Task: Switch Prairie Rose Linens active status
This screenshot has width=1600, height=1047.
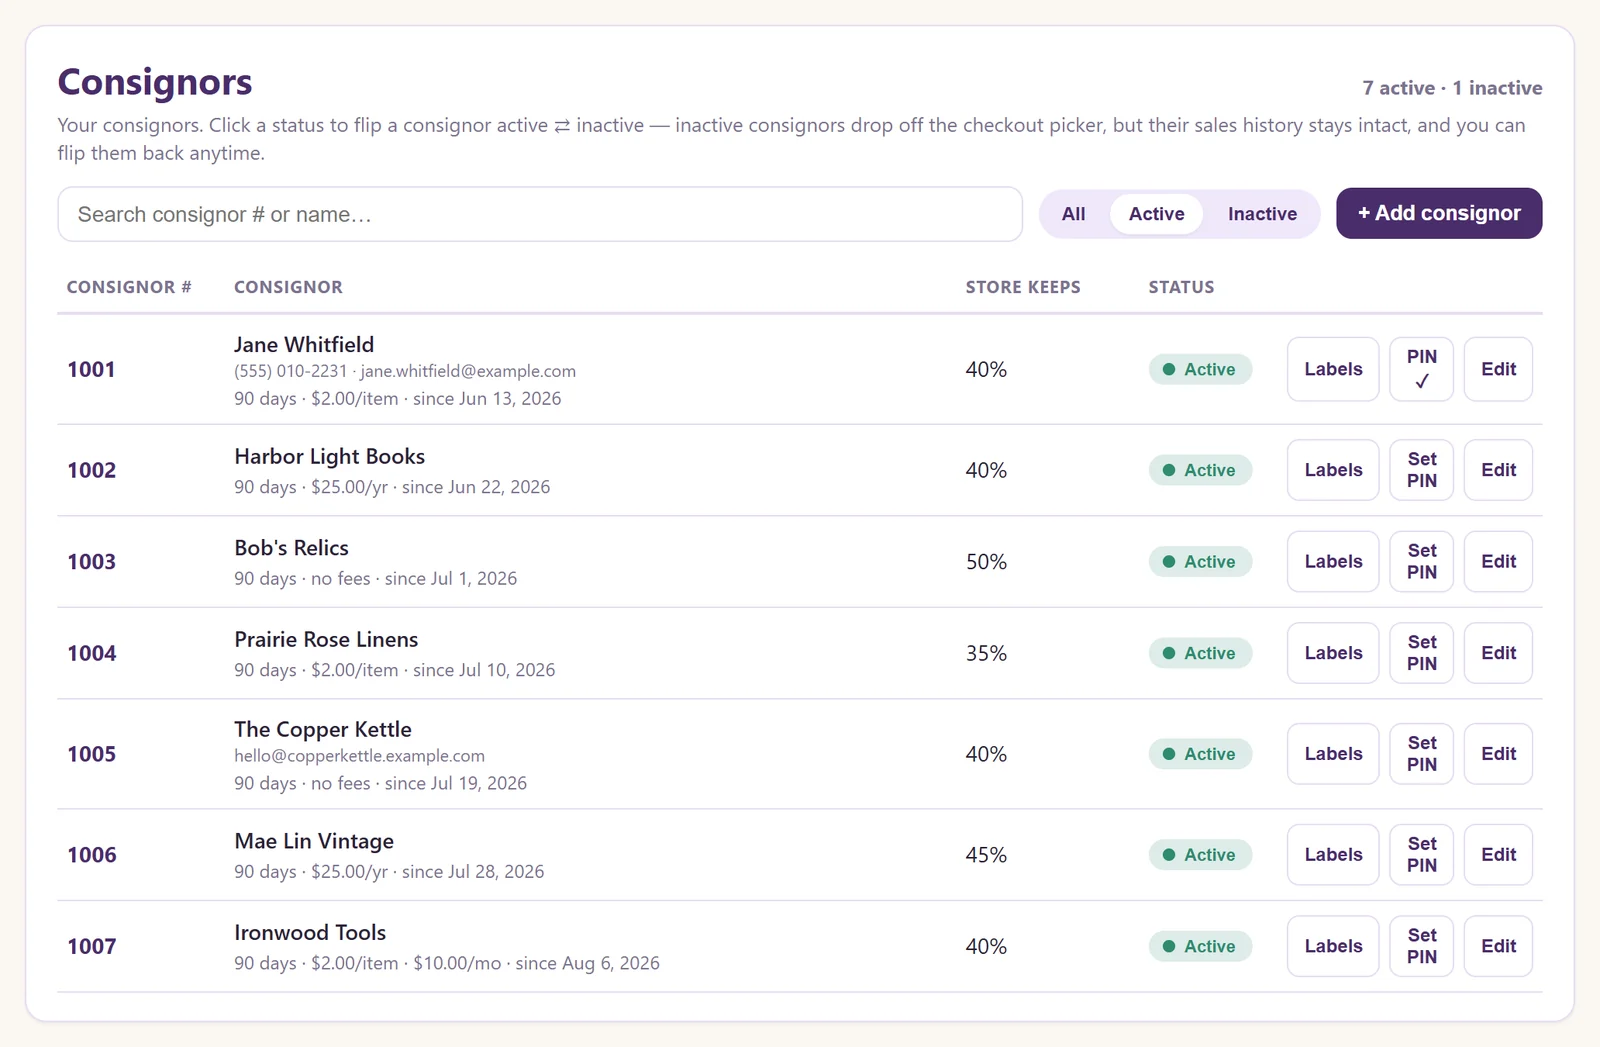Action: tap(1200, 653)
